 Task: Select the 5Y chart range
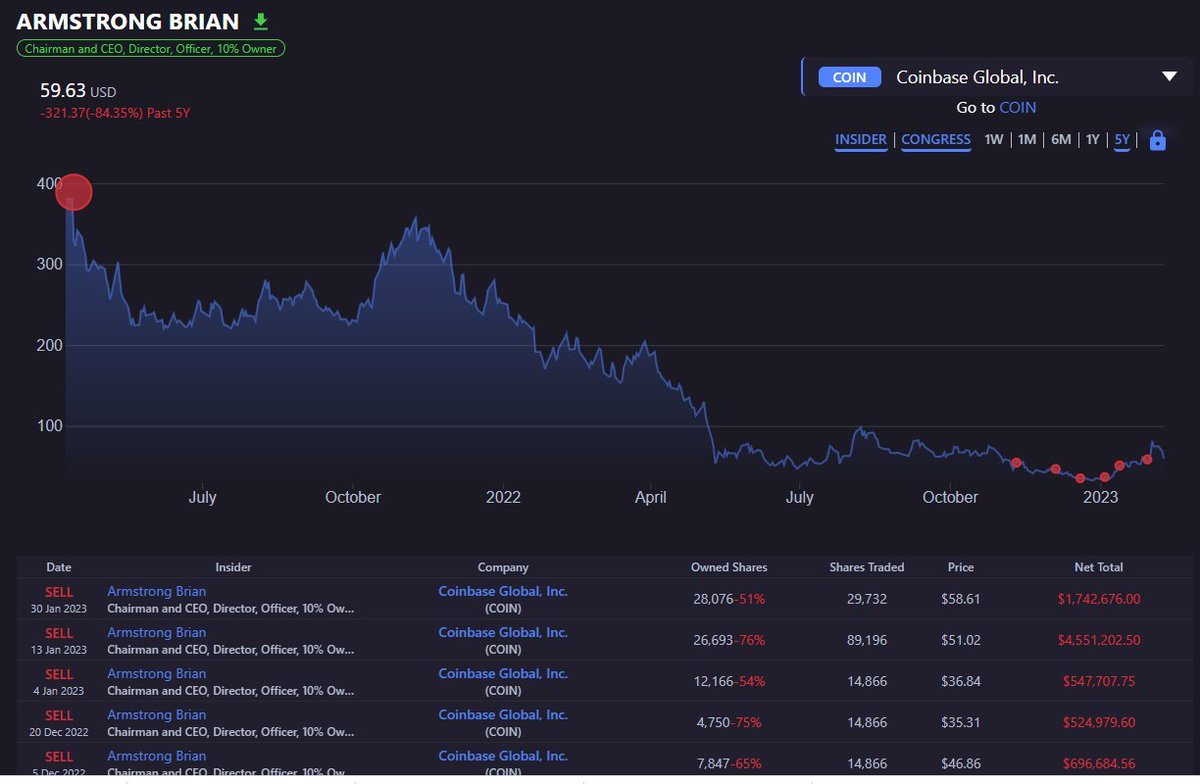pos(1122,140)
